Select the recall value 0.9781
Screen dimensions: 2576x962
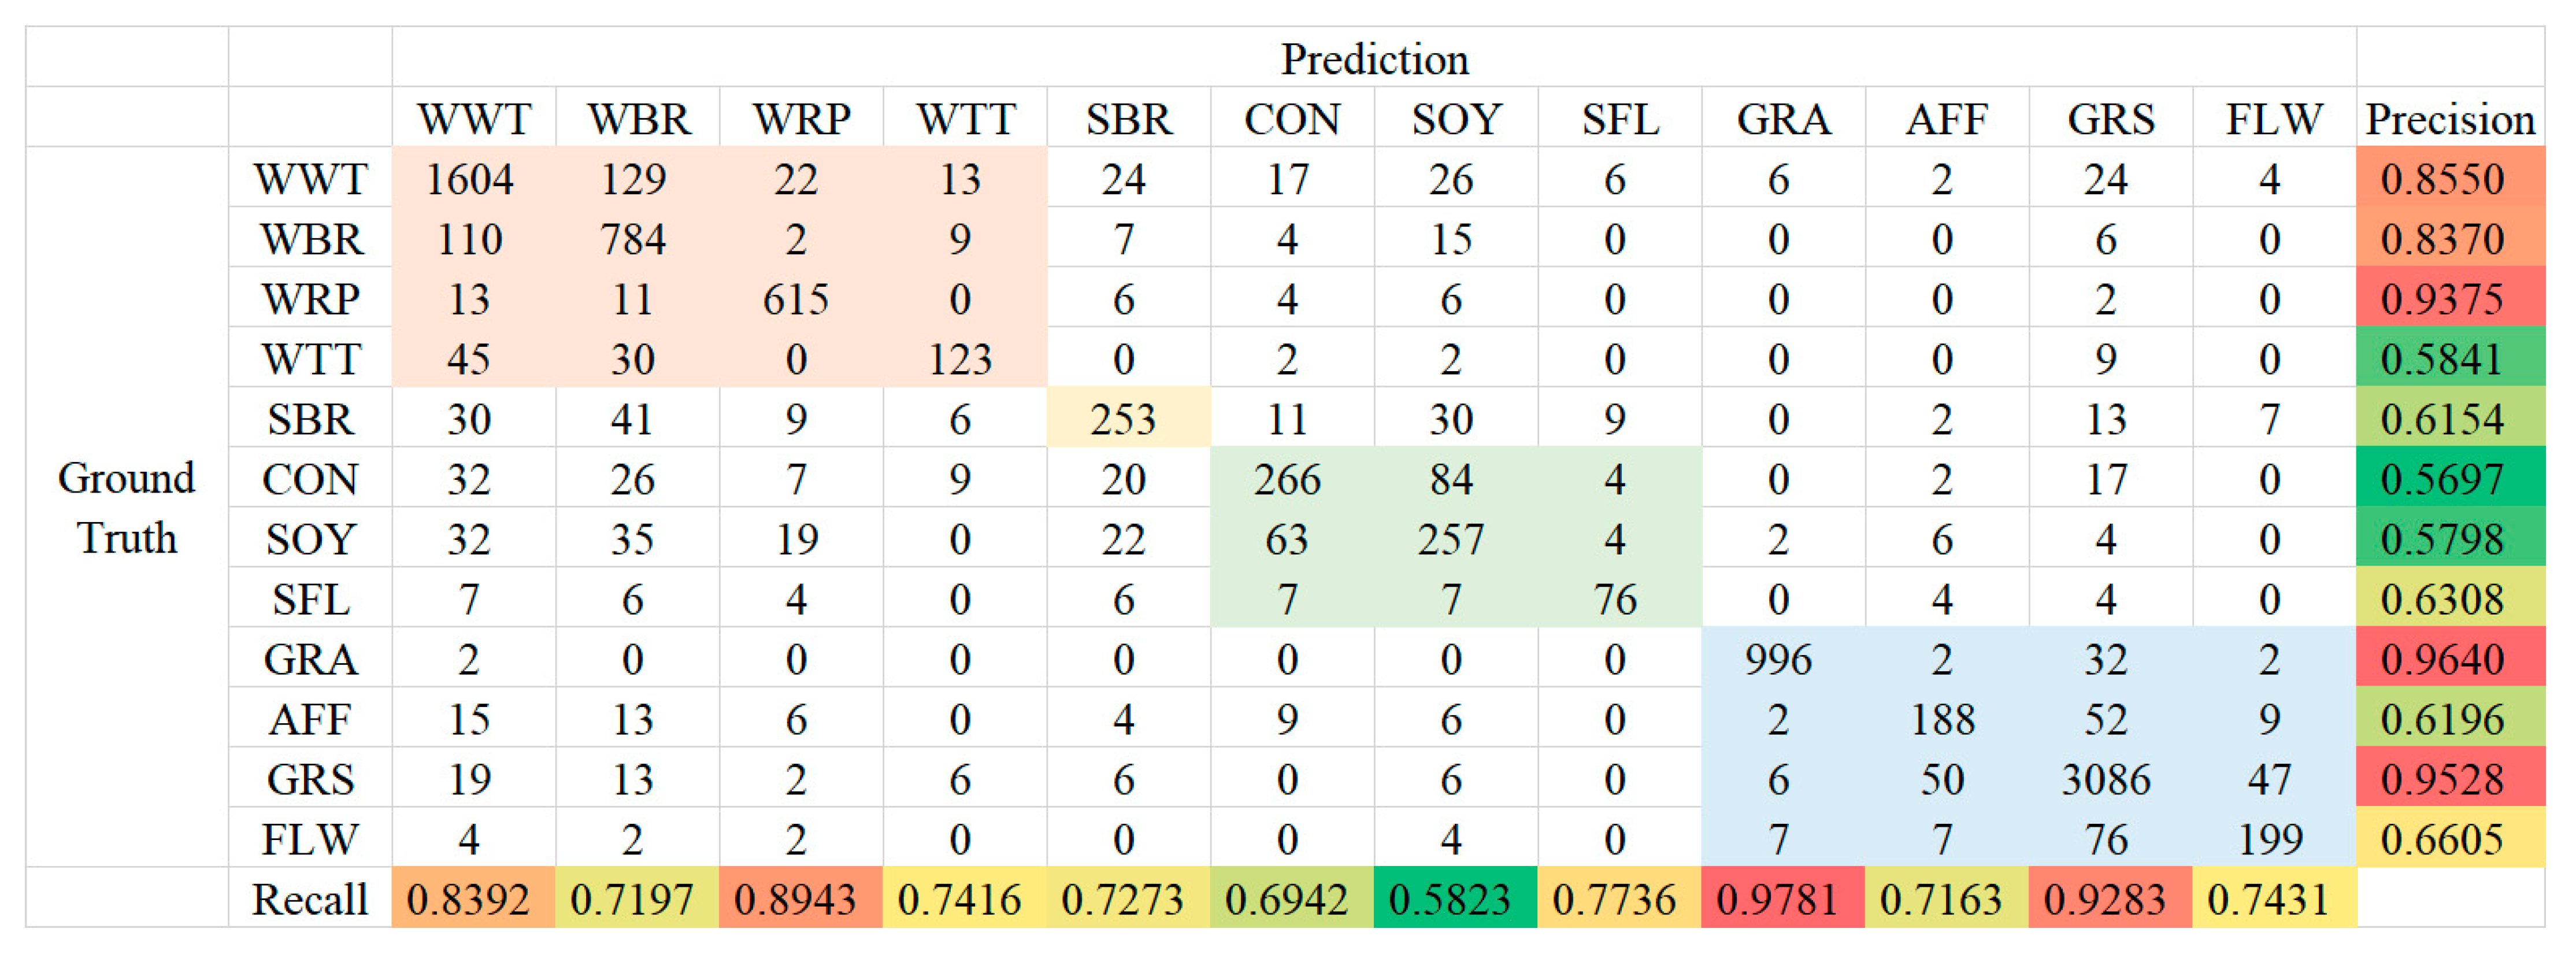tap(1778, 899)
